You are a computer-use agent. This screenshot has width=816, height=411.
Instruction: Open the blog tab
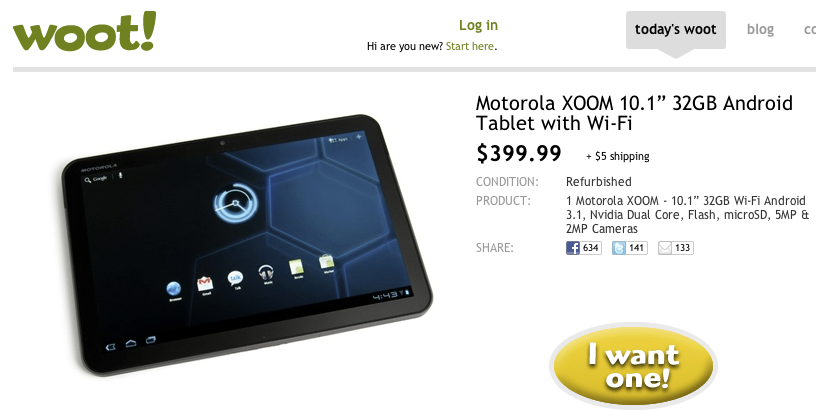(760, 30)
